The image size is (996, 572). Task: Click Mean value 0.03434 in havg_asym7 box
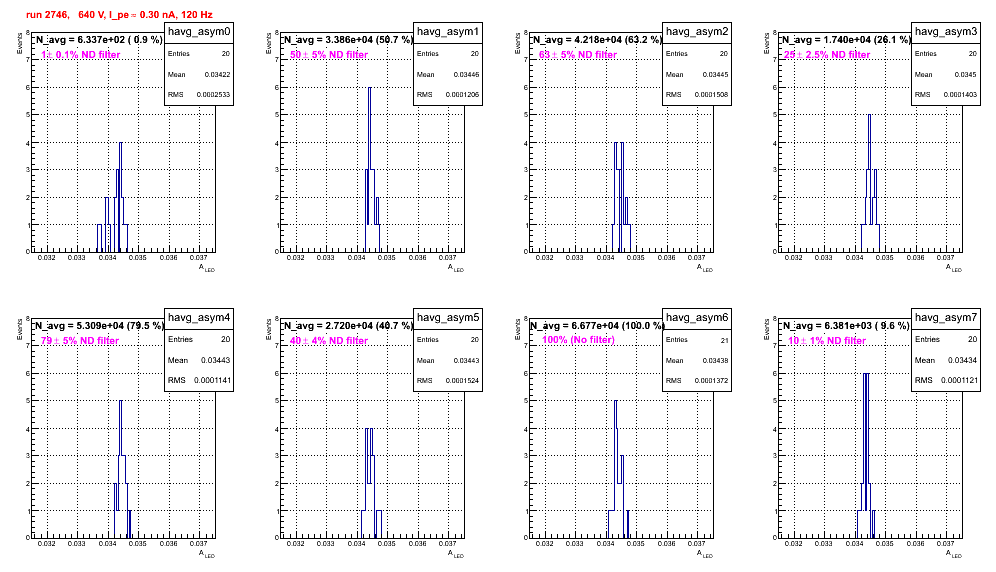point(962,360)
